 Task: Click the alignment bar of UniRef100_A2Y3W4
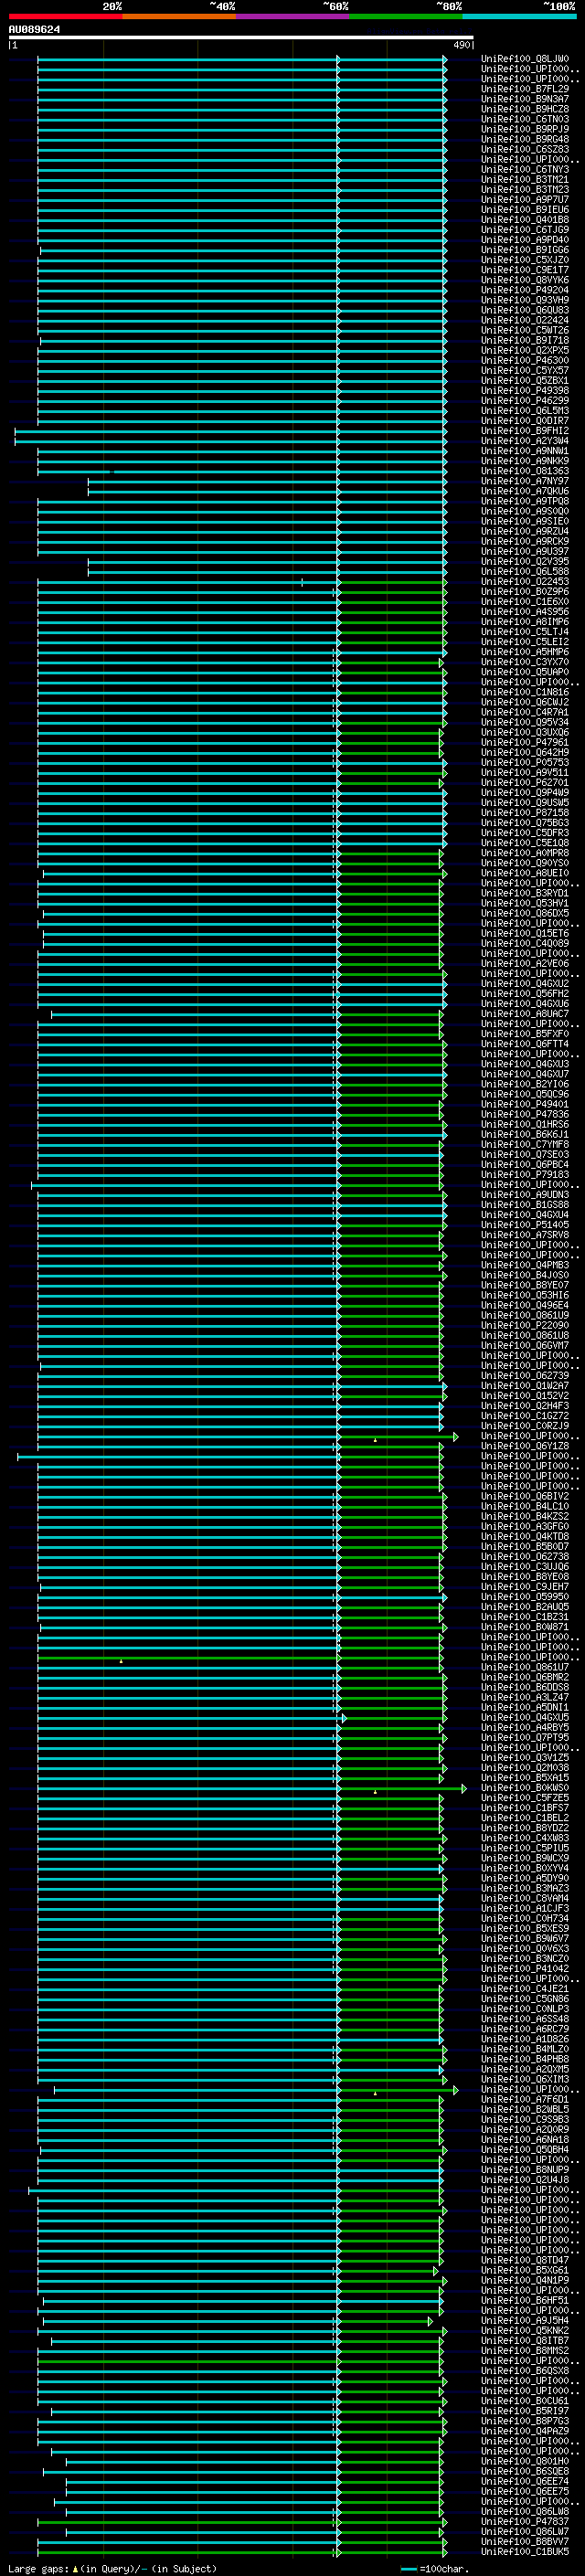(x=231, y=441)
